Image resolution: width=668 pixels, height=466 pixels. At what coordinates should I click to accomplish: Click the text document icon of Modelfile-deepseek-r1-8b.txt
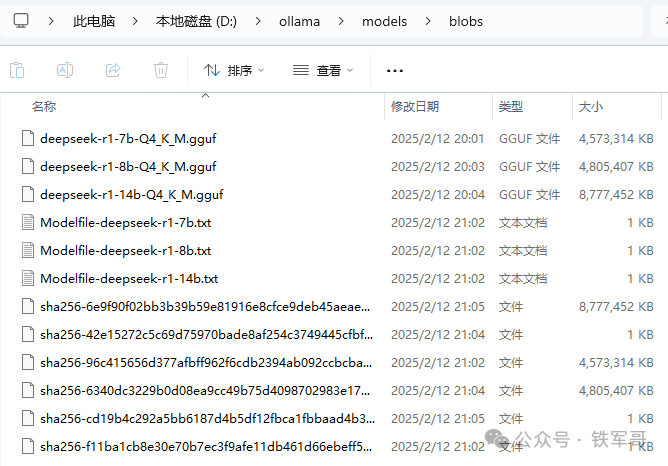(x=28, y=250)
